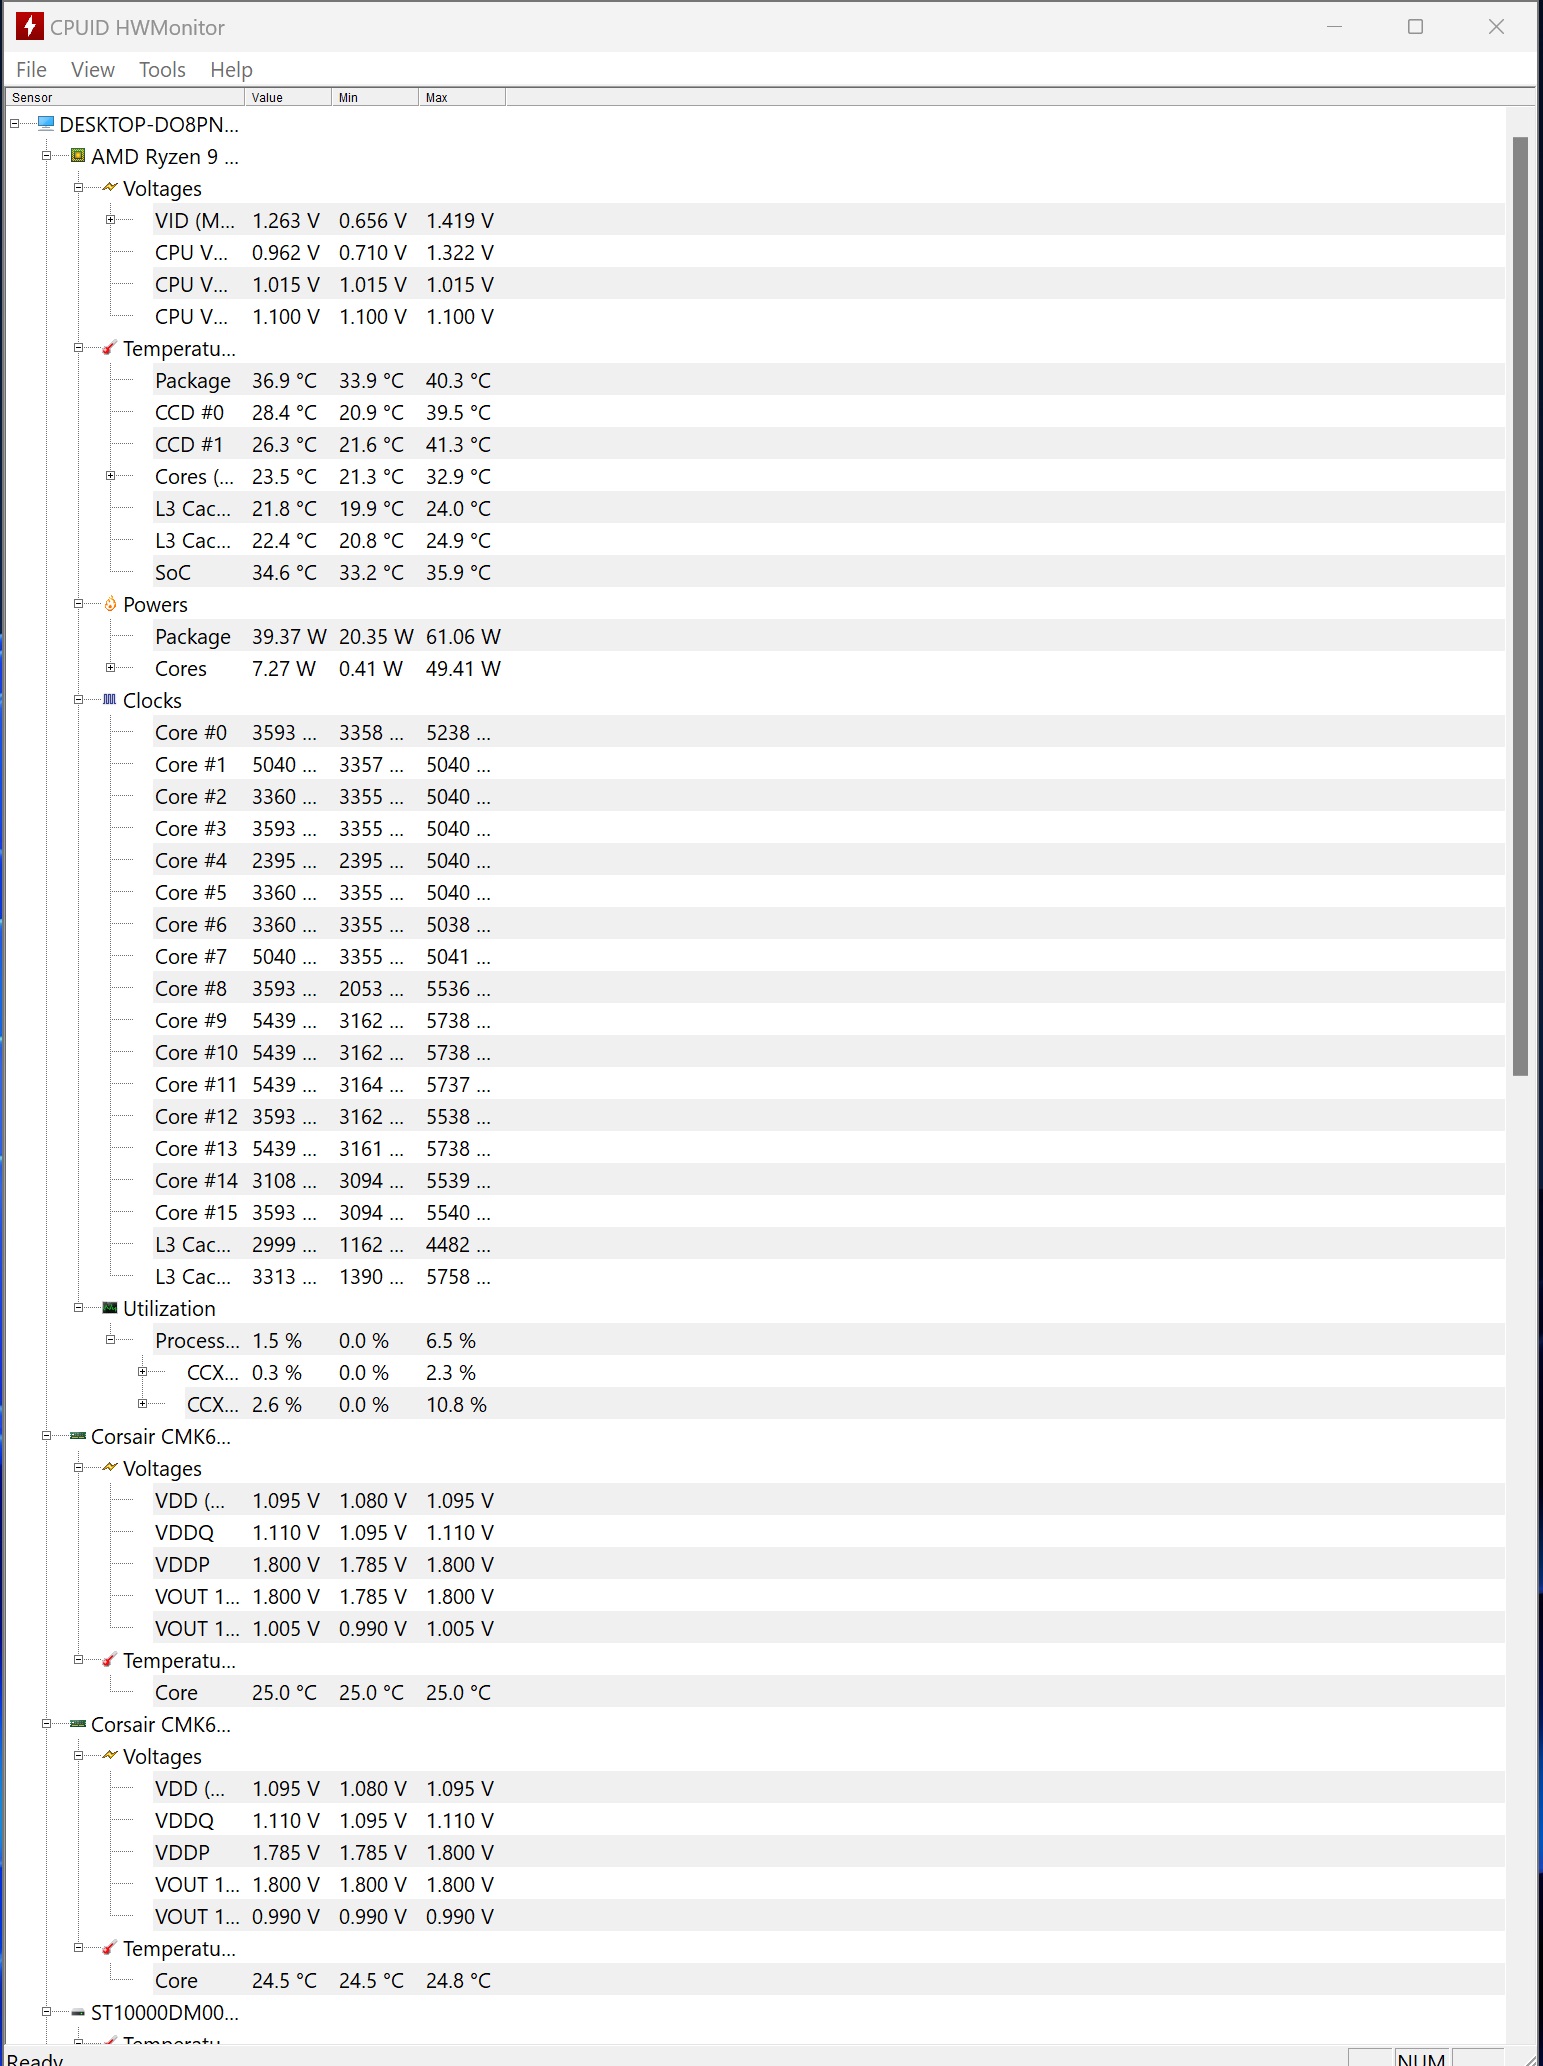Screen dimensions: 1543x2066
Task: Click the Value column header
Action: [x=288, y=97]
